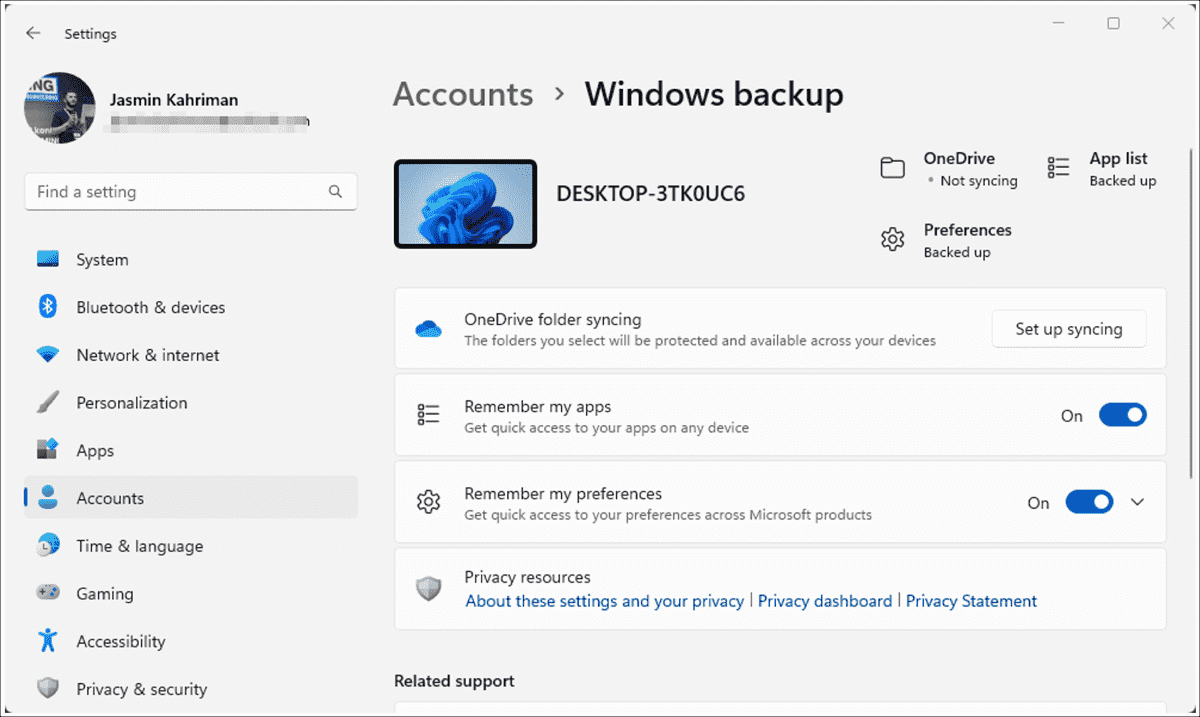Click the user profile picture
The image size is (1200, 717).
point(60,108)
